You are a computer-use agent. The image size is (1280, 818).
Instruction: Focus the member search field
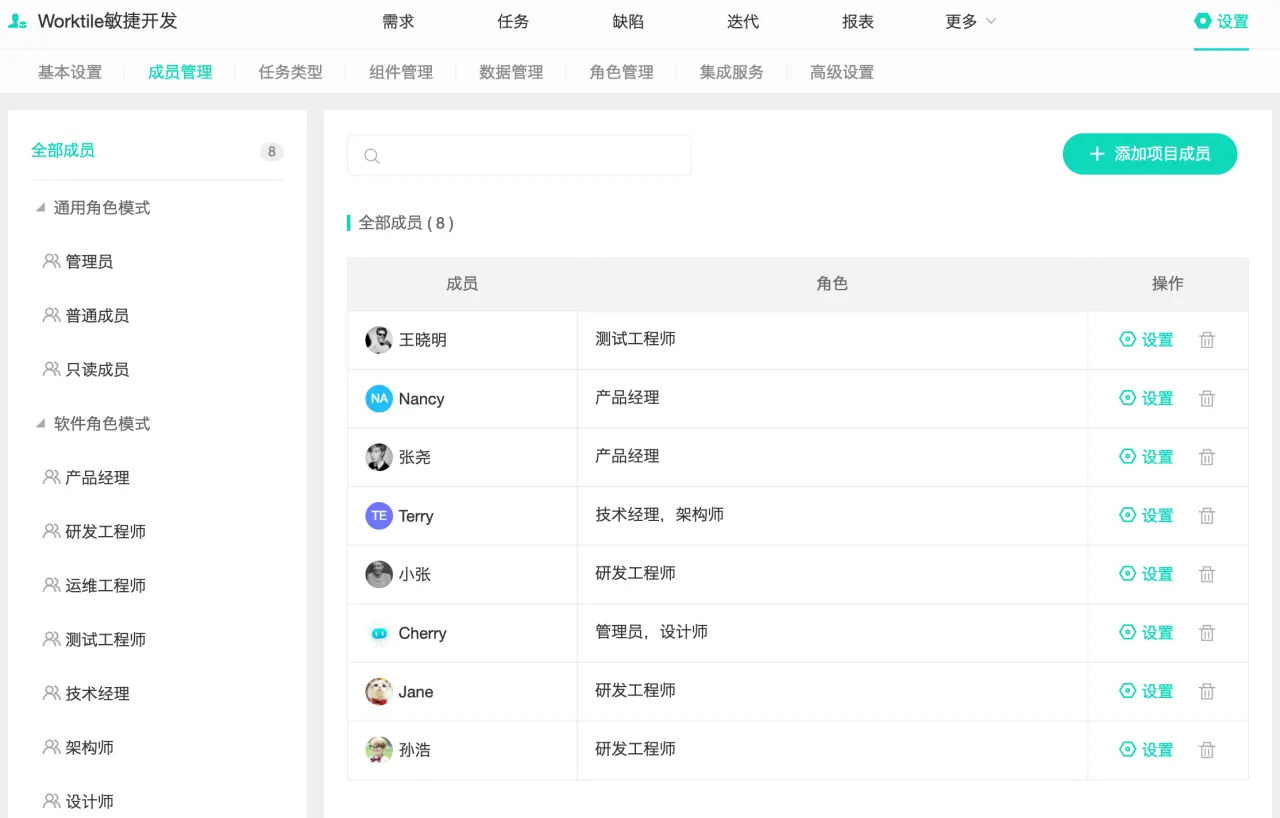pos(519,155)
